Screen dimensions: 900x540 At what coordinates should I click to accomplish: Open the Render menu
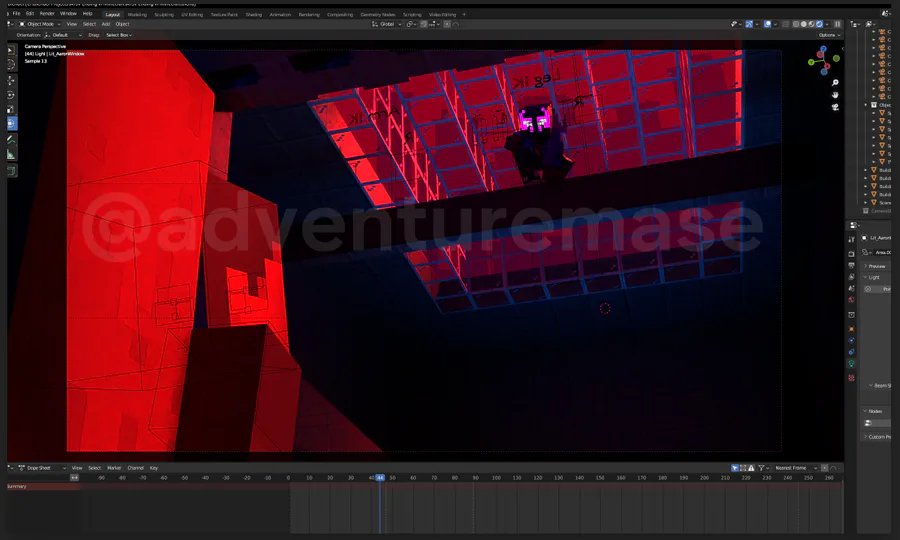click(47, 13)
